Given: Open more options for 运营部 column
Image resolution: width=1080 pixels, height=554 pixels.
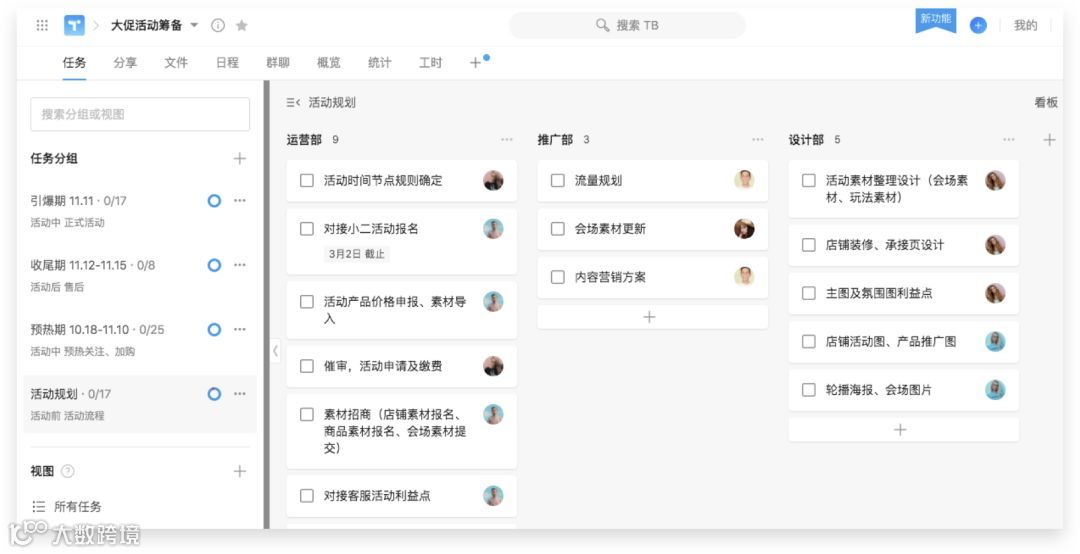Looking at the screenshot, I should (507, 140).
